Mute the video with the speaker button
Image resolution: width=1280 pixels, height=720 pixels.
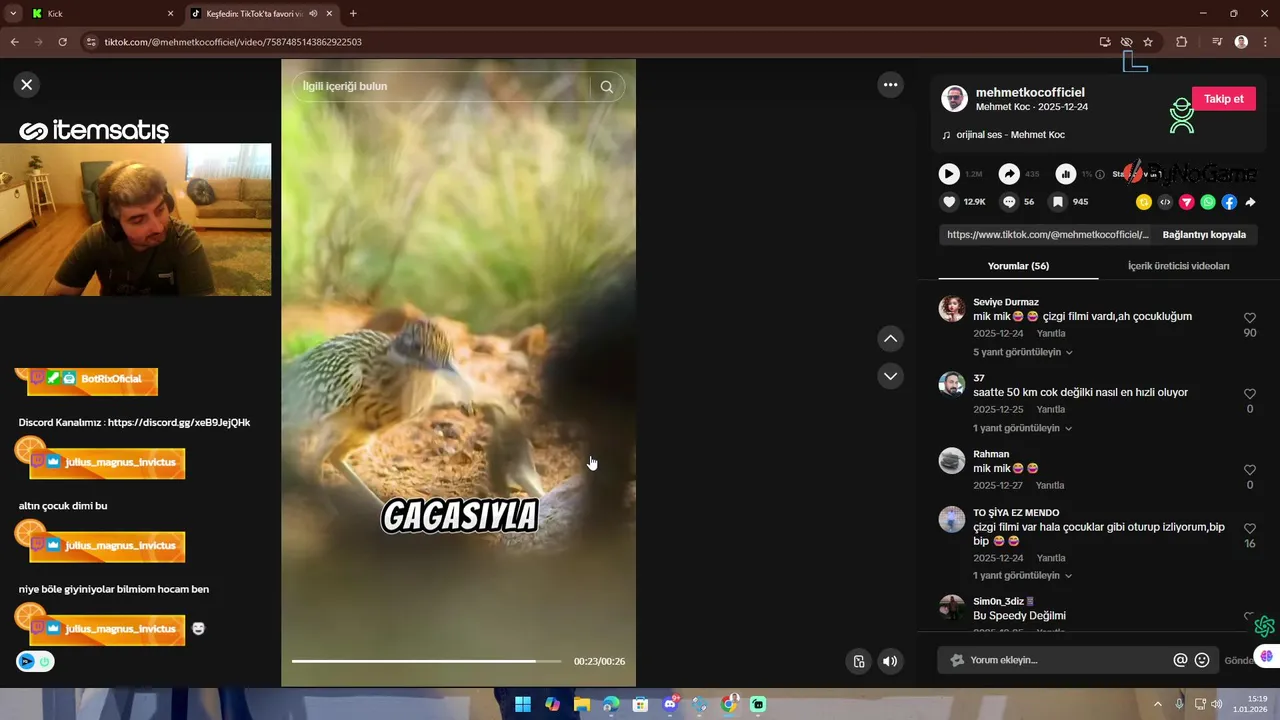pyautogui.click(x=889, y=661)
